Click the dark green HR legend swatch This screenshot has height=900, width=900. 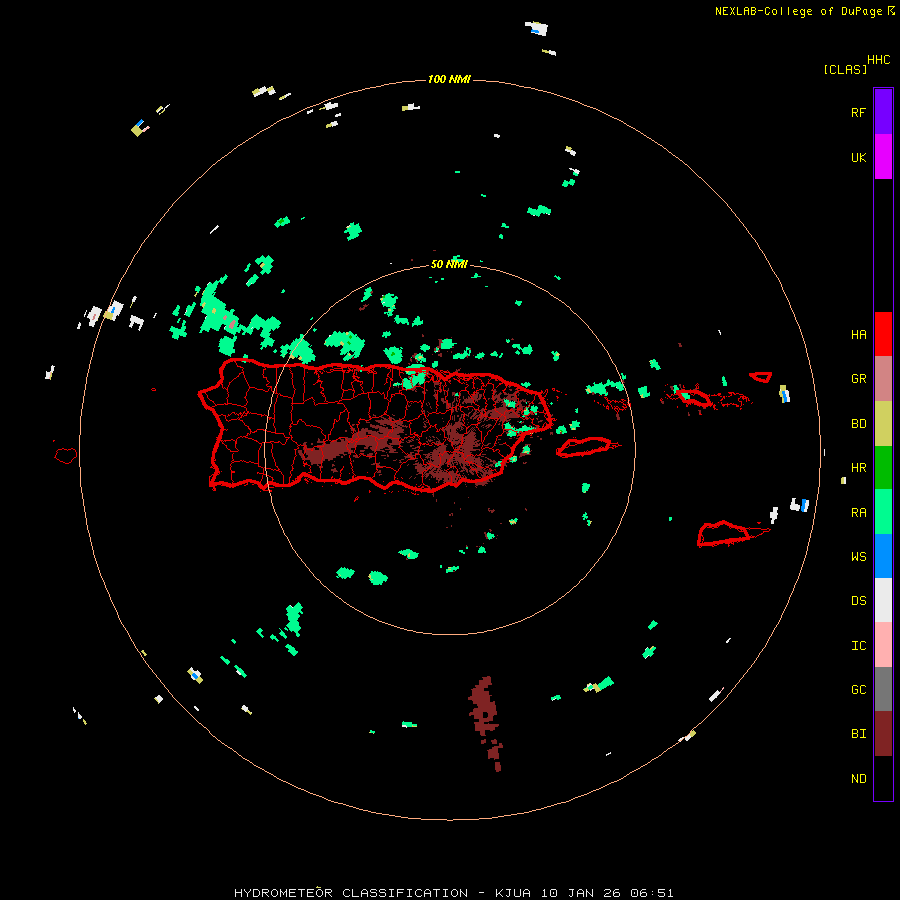pyautogui.click(x=883, y=468)
